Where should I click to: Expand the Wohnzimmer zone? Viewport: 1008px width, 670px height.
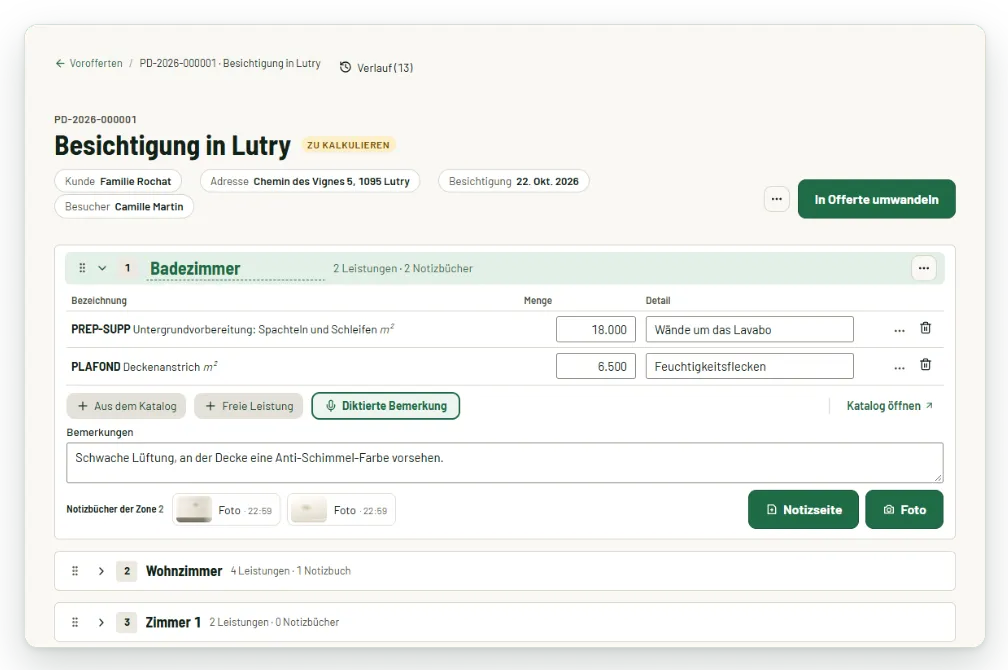coord(101,571)
